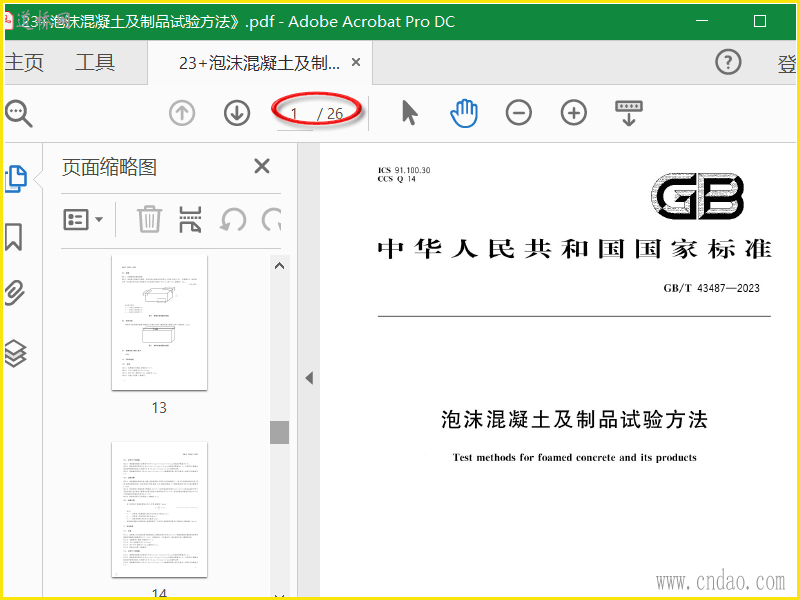Click the current page number field
The width and height of the screenshot is (800, 600).
[294, 113]
